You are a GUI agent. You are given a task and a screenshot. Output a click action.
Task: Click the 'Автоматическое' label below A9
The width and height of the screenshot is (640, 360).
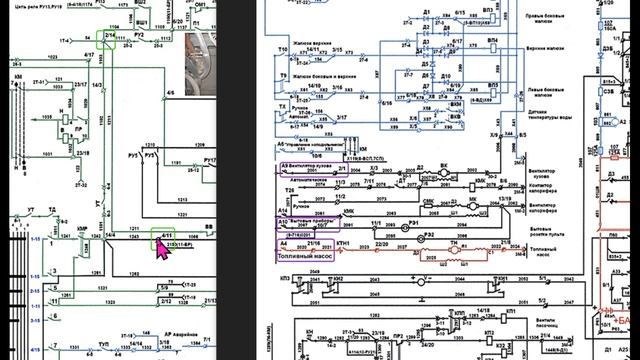coord(308,180)
